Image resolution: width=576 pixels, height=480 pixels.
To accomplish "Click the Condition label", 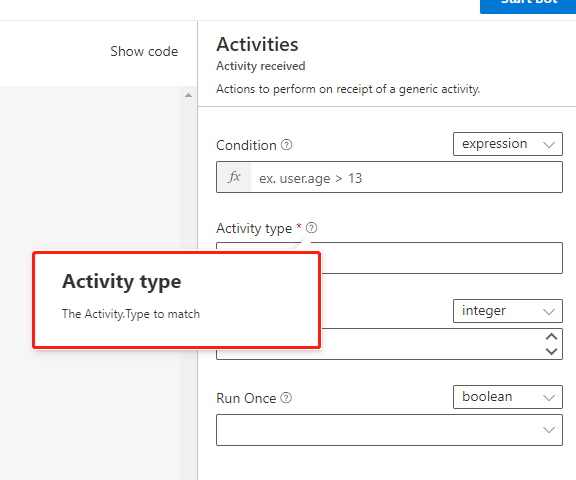I will click(x=246, y=145).
